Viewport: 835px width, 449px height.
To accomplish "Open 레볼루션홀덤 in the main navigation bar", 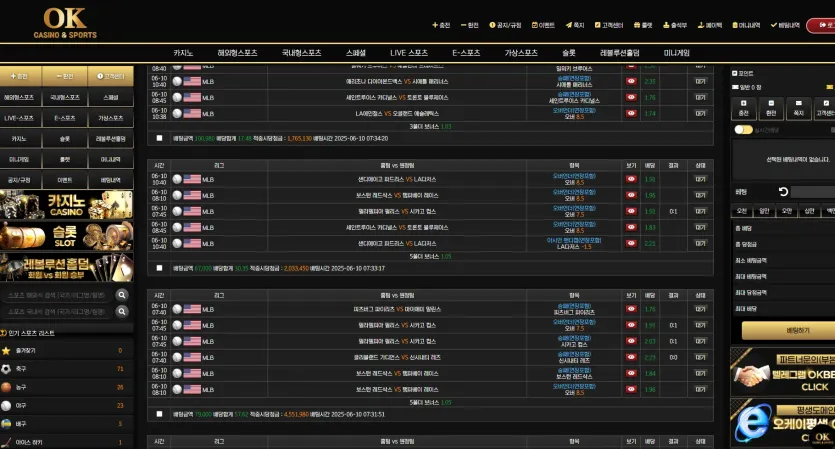I will pos(619,53).
